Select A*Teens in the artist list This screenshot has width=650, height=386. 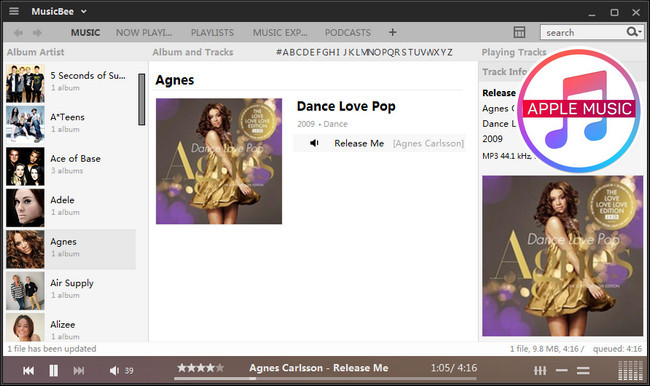(70, 125)
